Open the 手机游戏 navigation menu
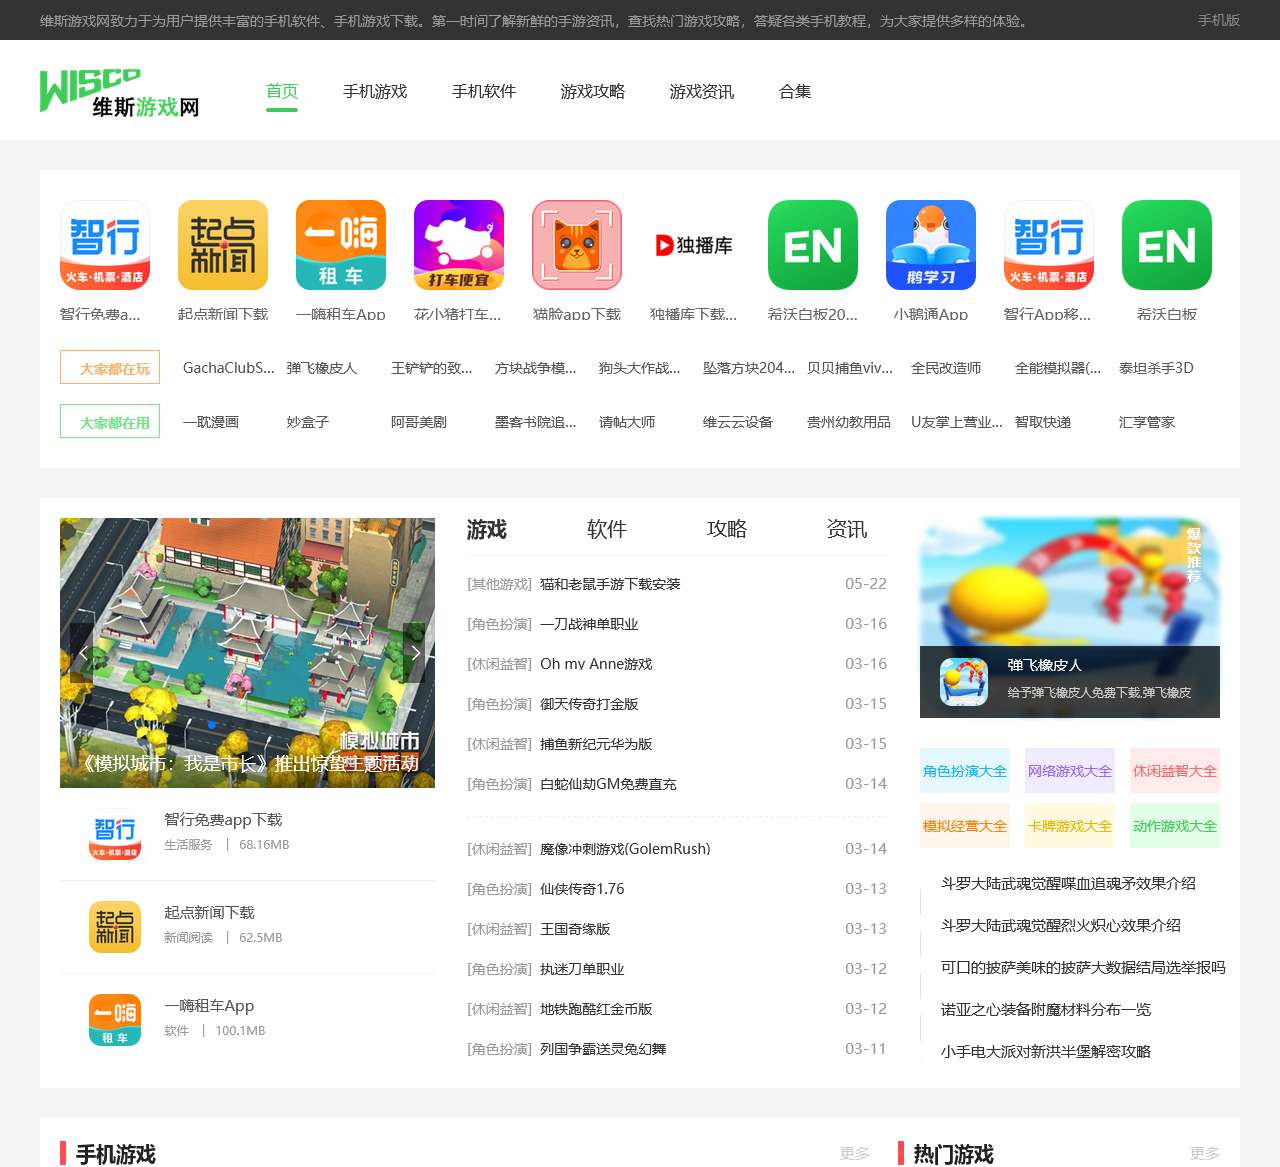 tap(375, 91)
